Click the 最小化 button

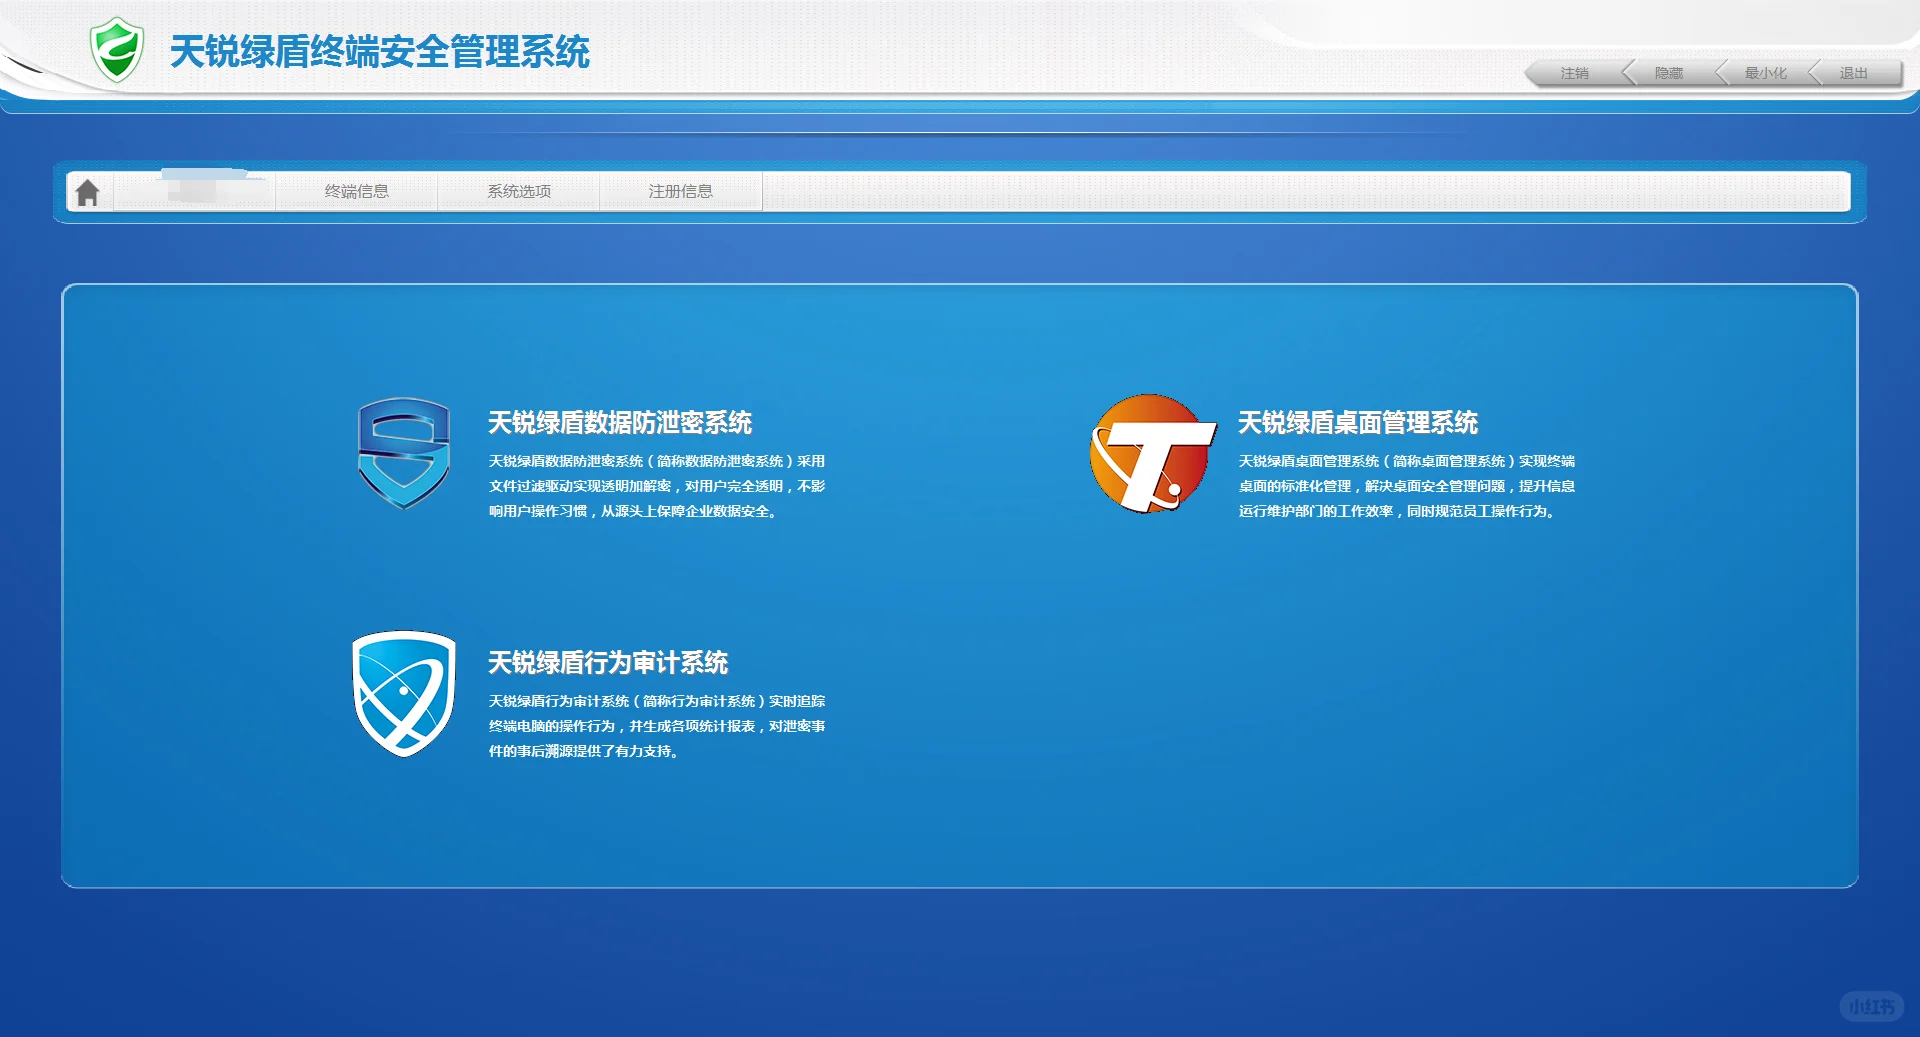coord(1765,73)
